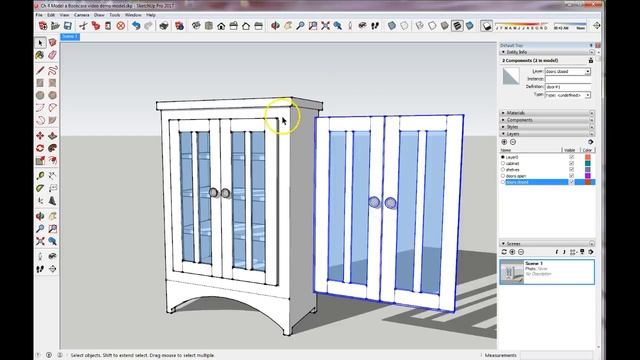Click the Update Scene refresh button

(504, 252)
